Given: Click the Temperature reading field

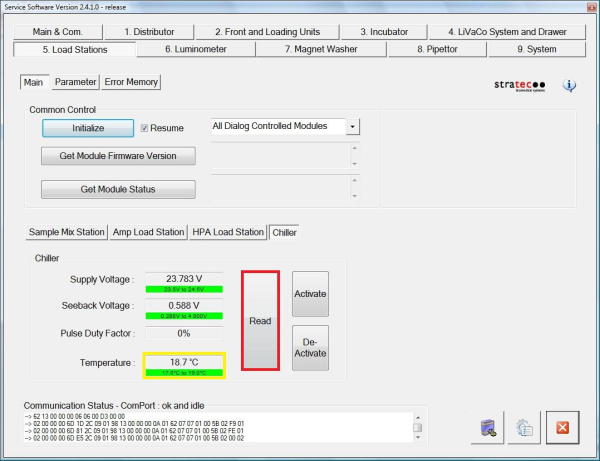Looking at the screenshot, I should coord(183,361).
